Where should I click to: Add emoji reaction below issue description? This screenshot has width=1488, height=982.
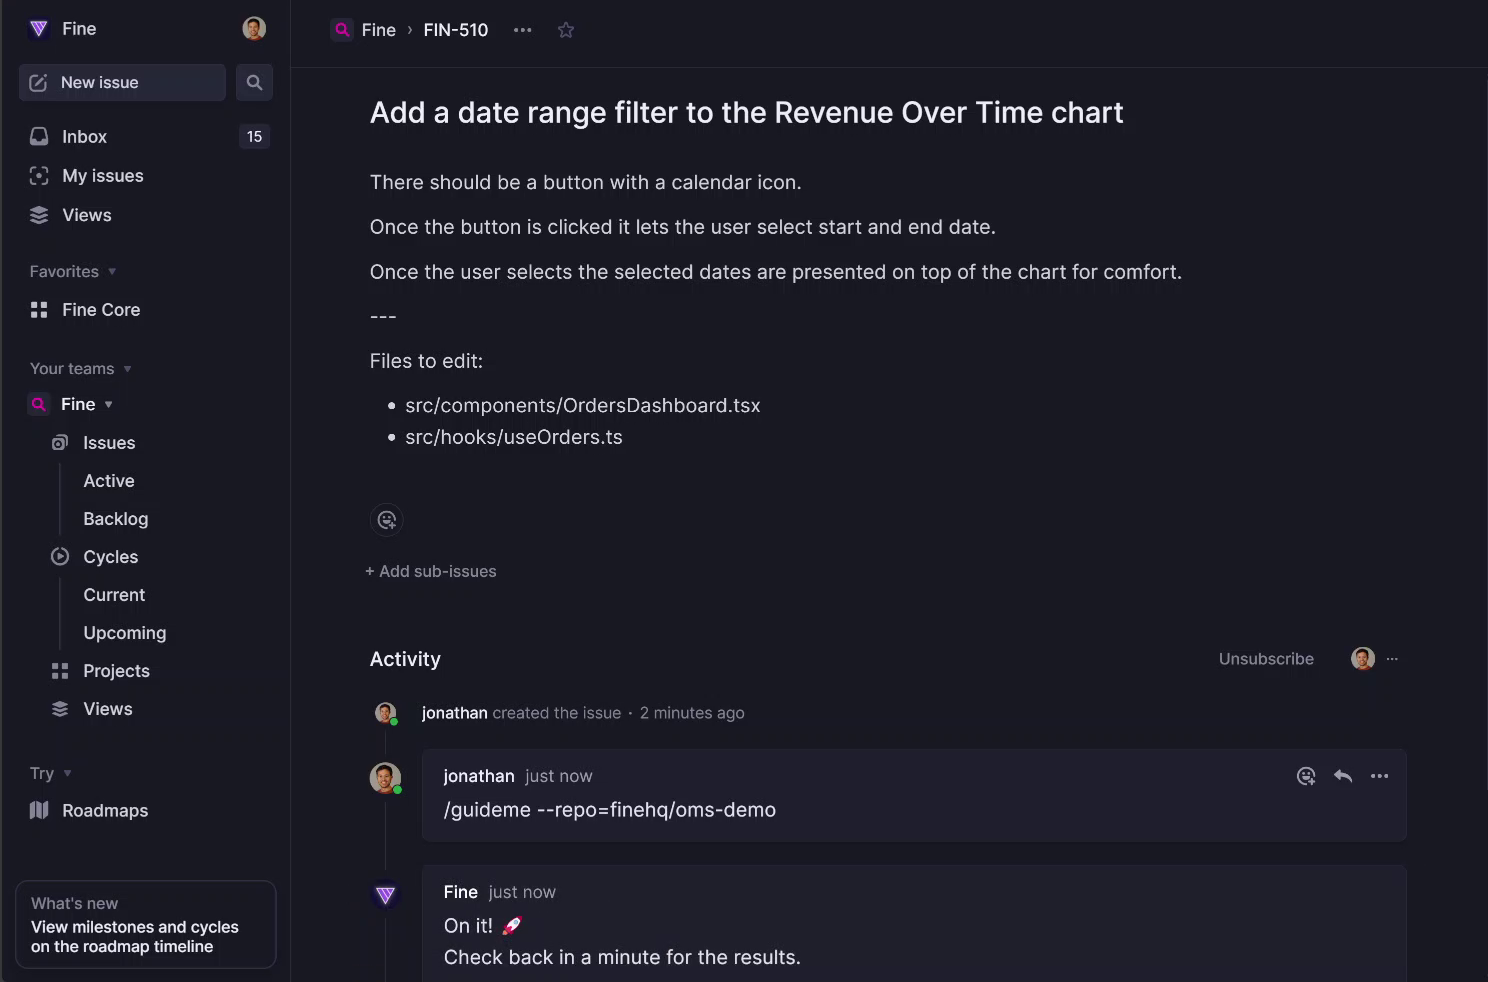387,520
